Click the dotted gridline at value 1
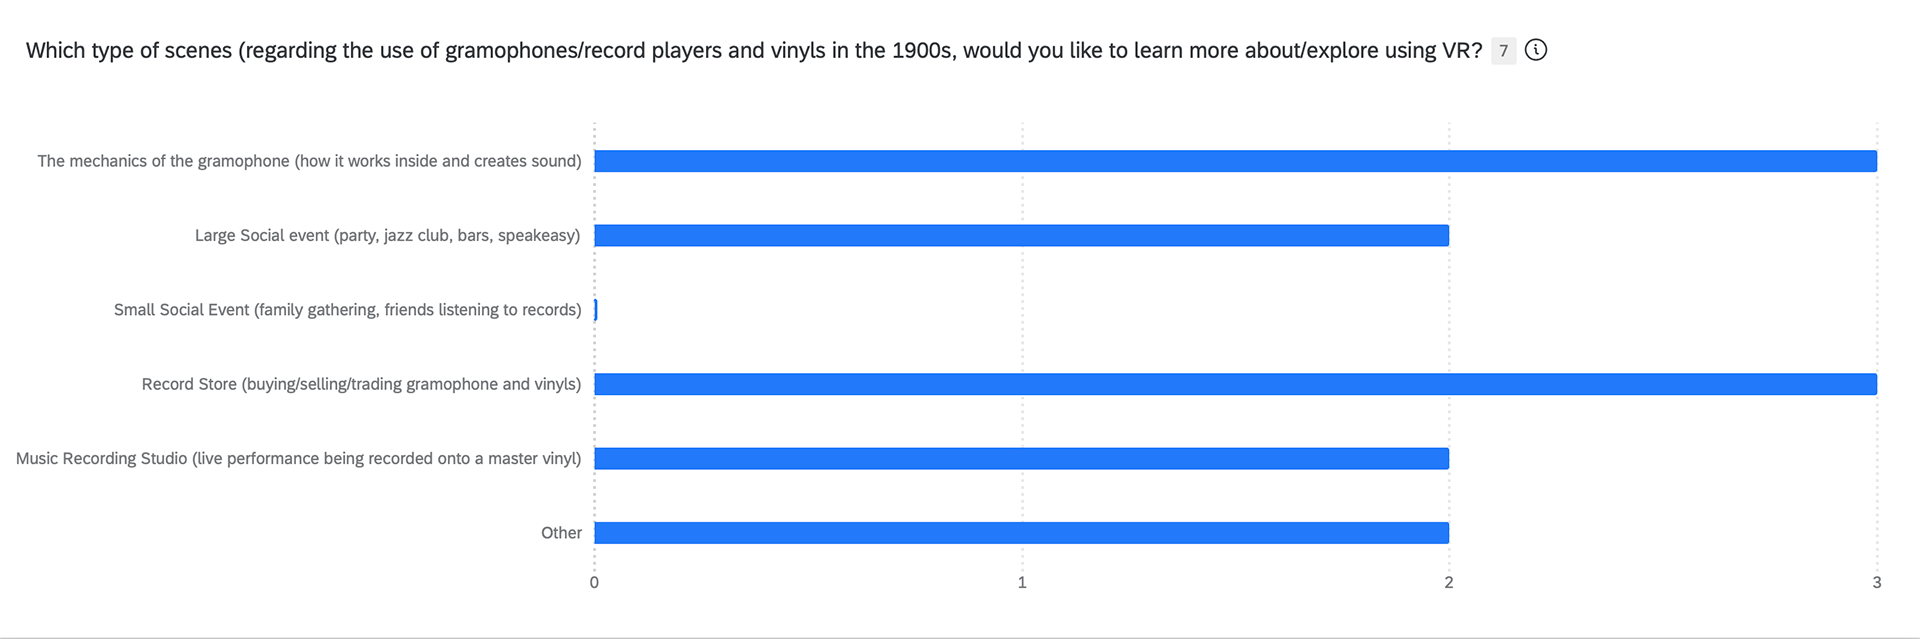Viewport: 1920px width, 639px height. (1022, 347)
